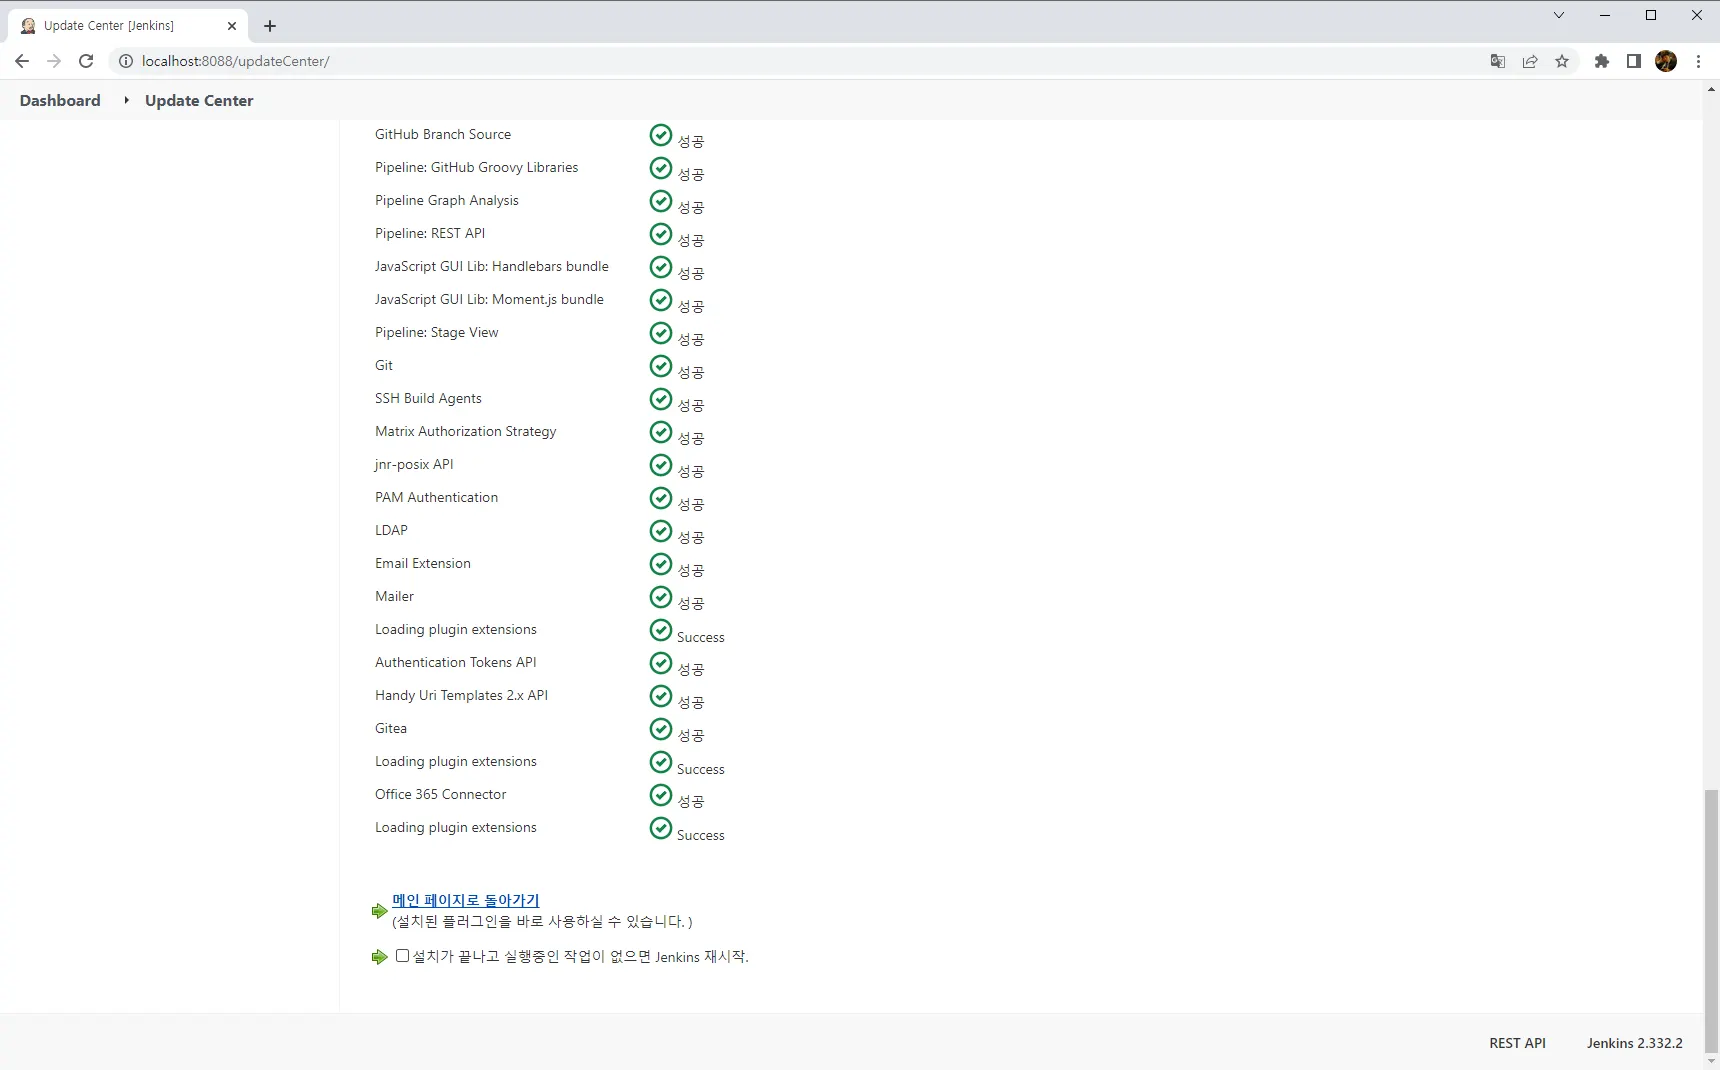Click the PAM Authentication plugin name
1720x1070 pixels.
point(437,497)
